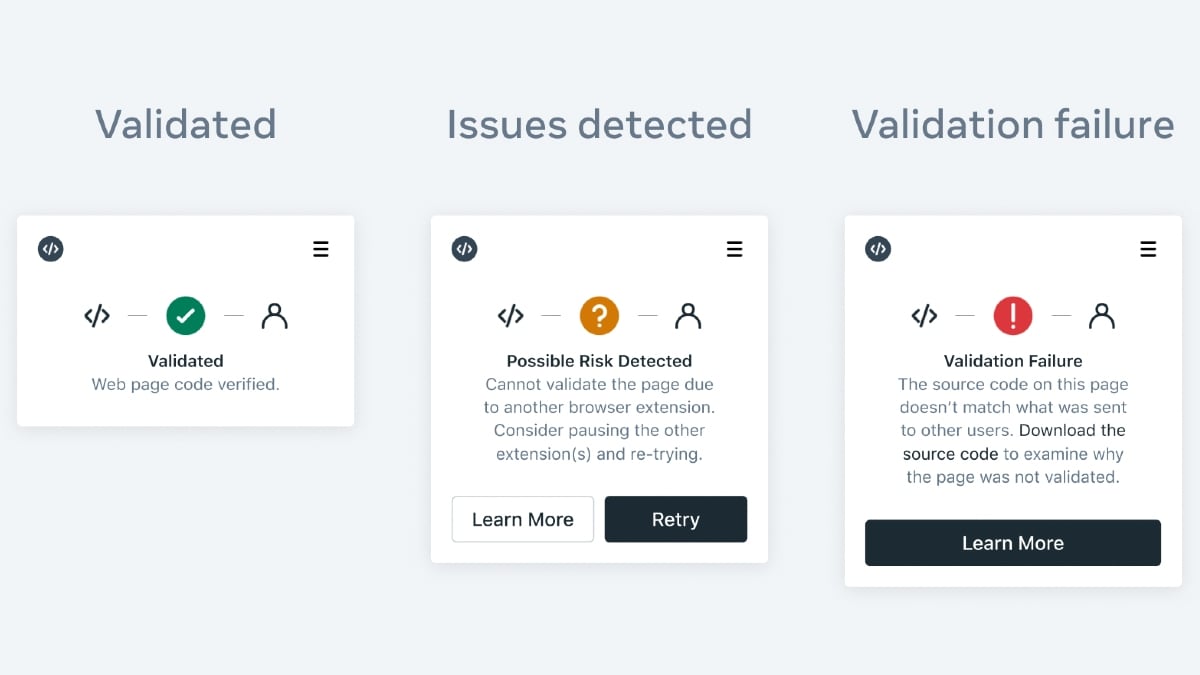Screen dimensions: 1200x675
Task: Click extension logo in Possible Risk card
Action: [x=464, y=249]
